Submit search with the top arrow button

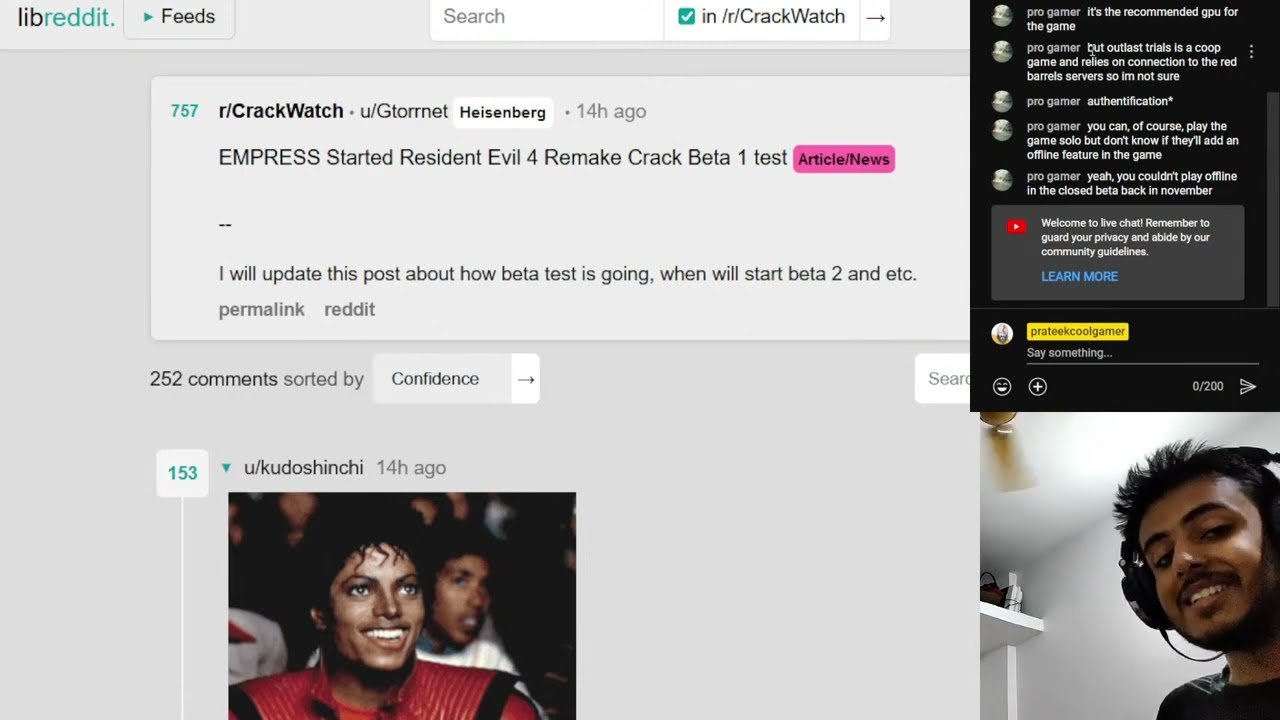(x=875, y=17)
